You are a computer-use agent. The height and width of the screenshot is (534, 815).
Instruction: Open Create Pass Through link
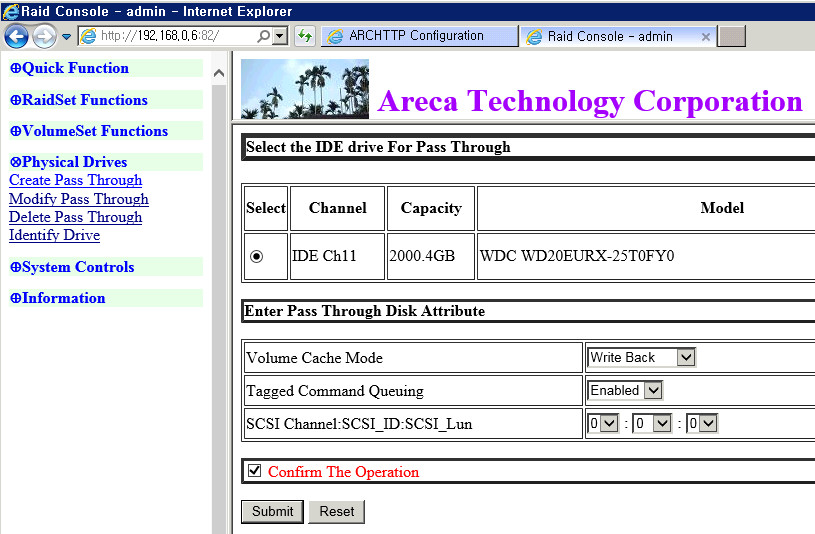click(75, 180)
